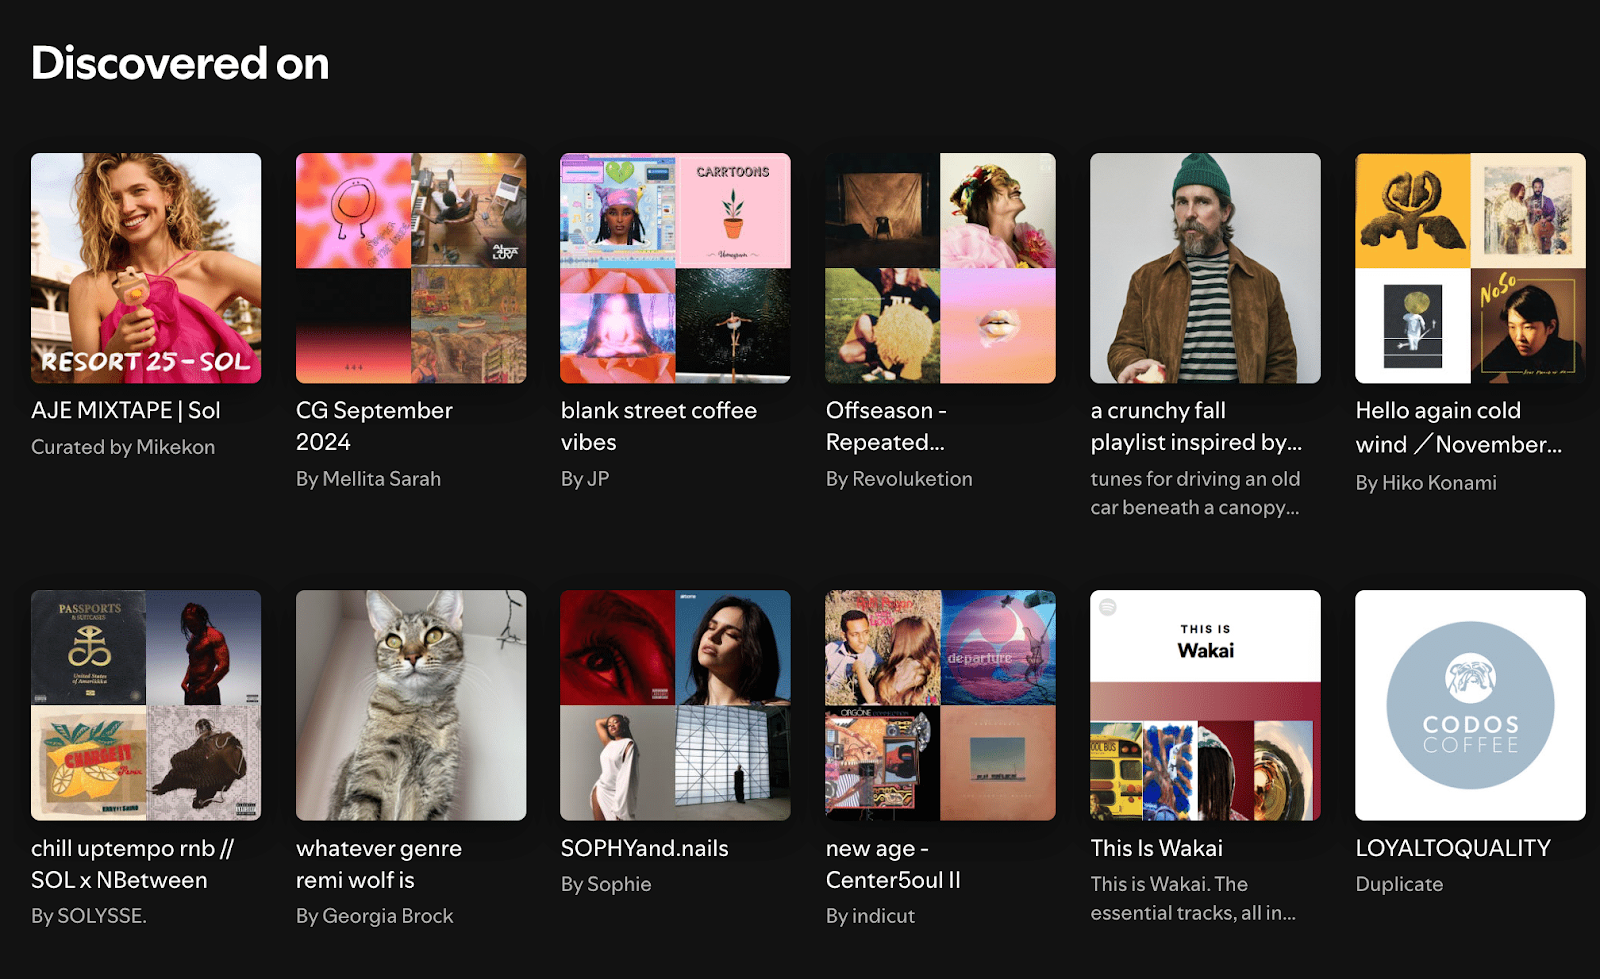Screen dimensions: 1600x979
Task: Click the cat photo playlist cover
Action: (411, 705)
